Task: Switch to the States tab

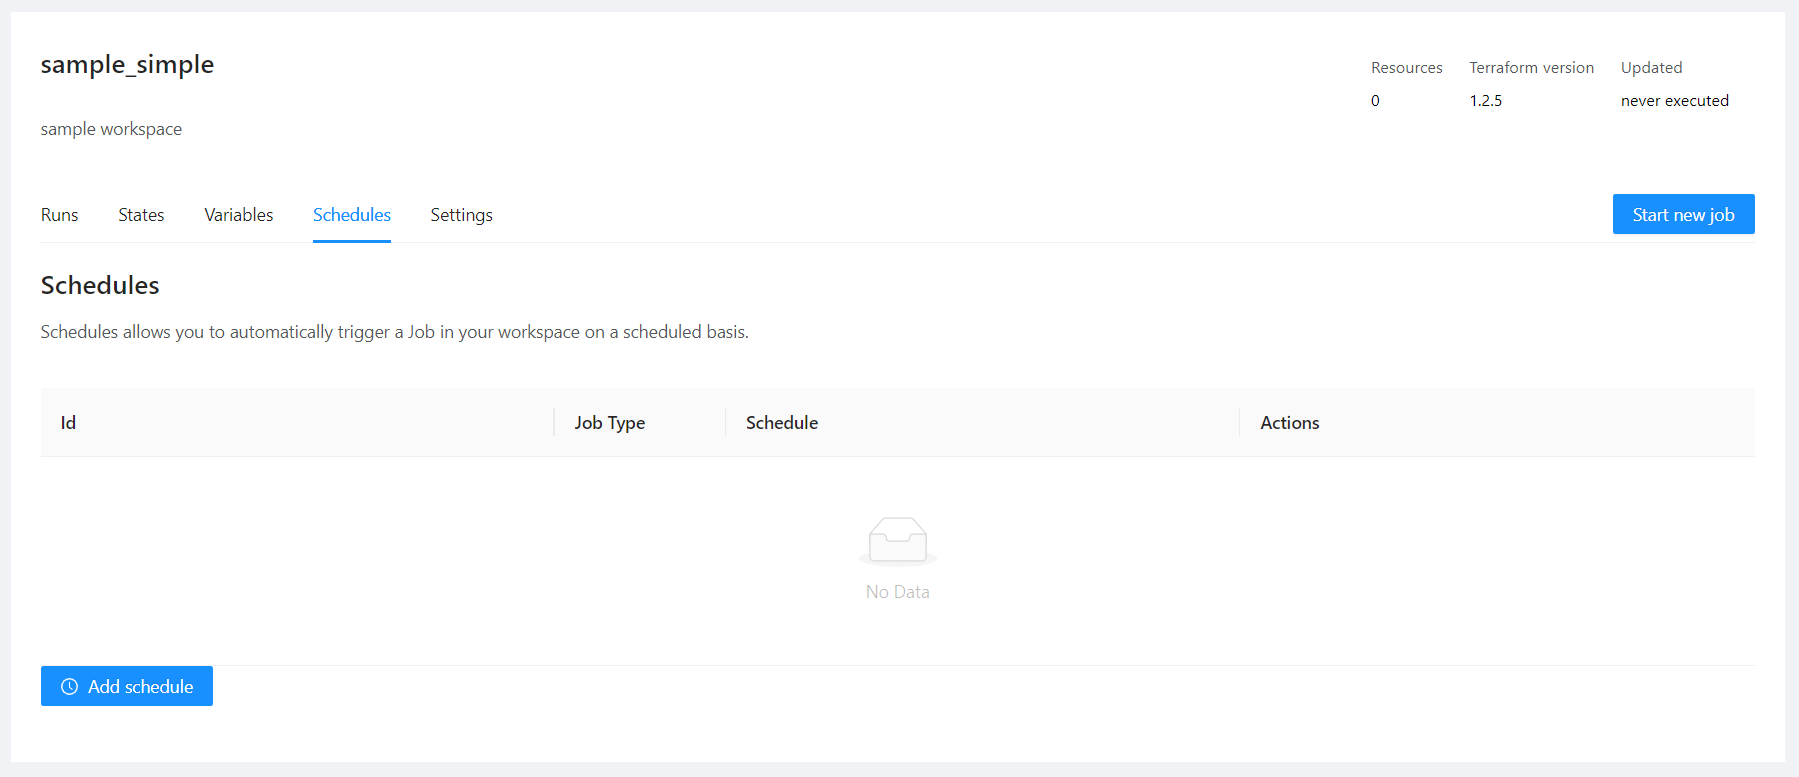Action: pos(141,215)
